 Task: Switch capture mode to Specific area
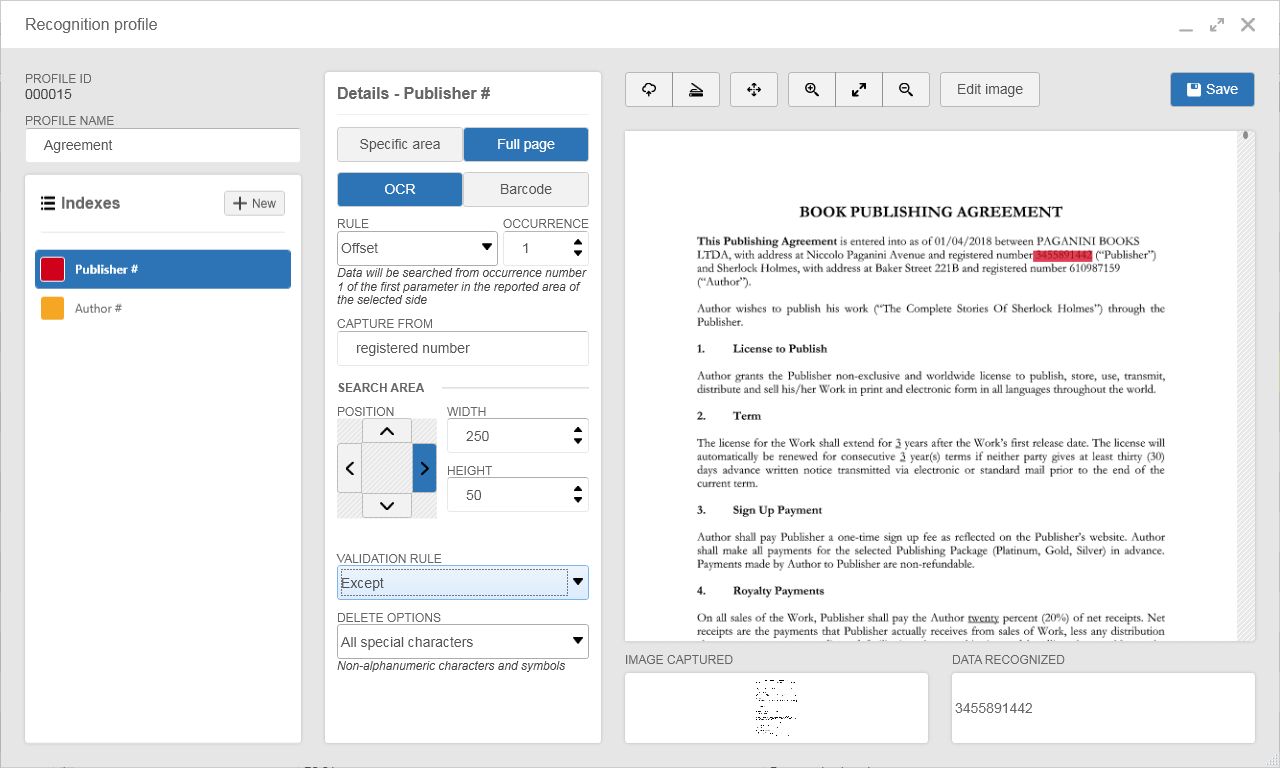400,144
